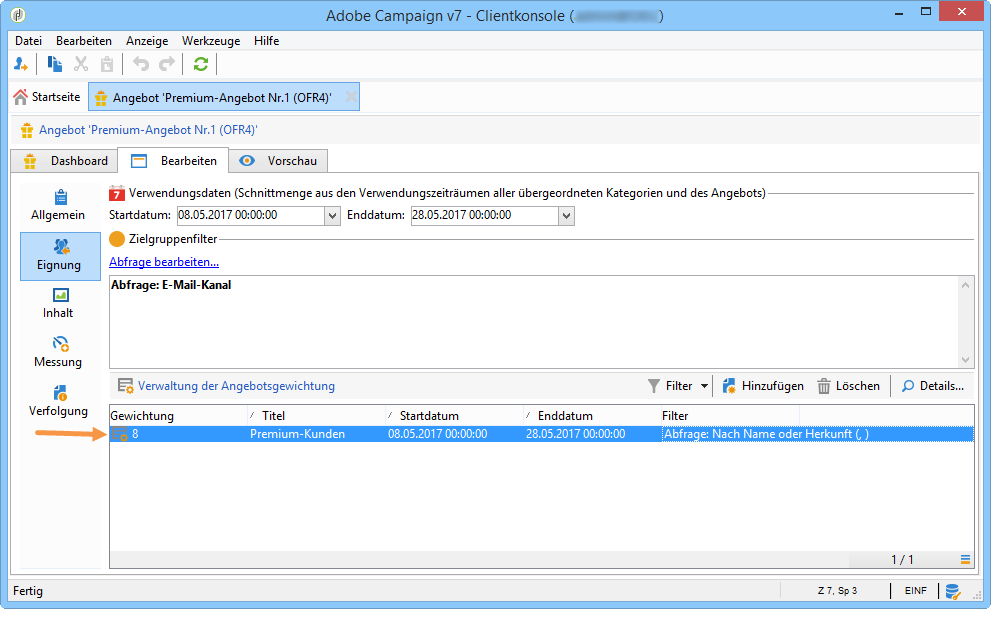1008x628 pixels.
Task: Sort by the Enddatum column header
Action: tap(593, 417)
